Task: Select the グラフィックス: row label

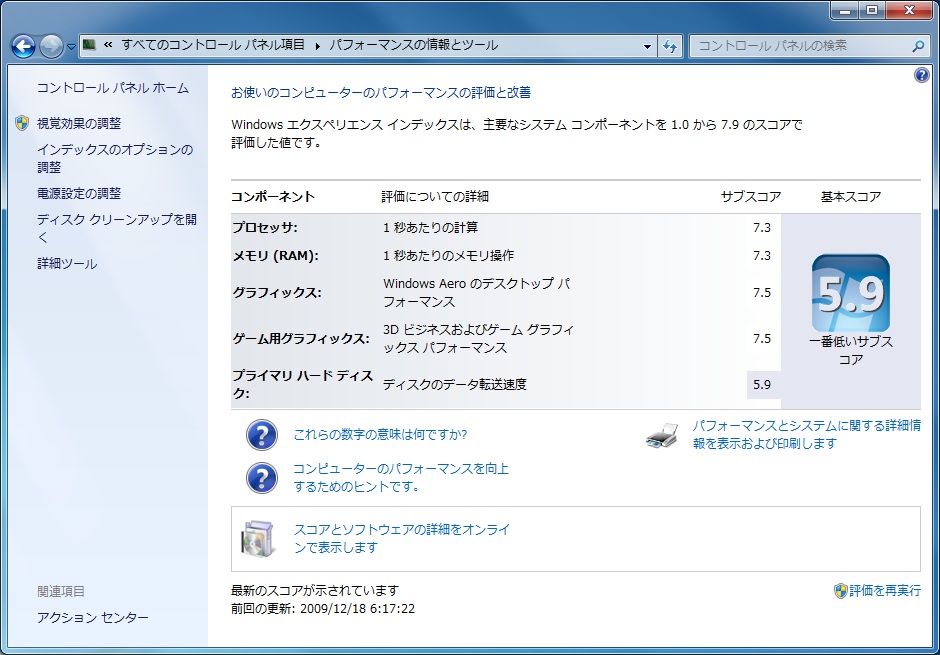Action: click(277, 293)
